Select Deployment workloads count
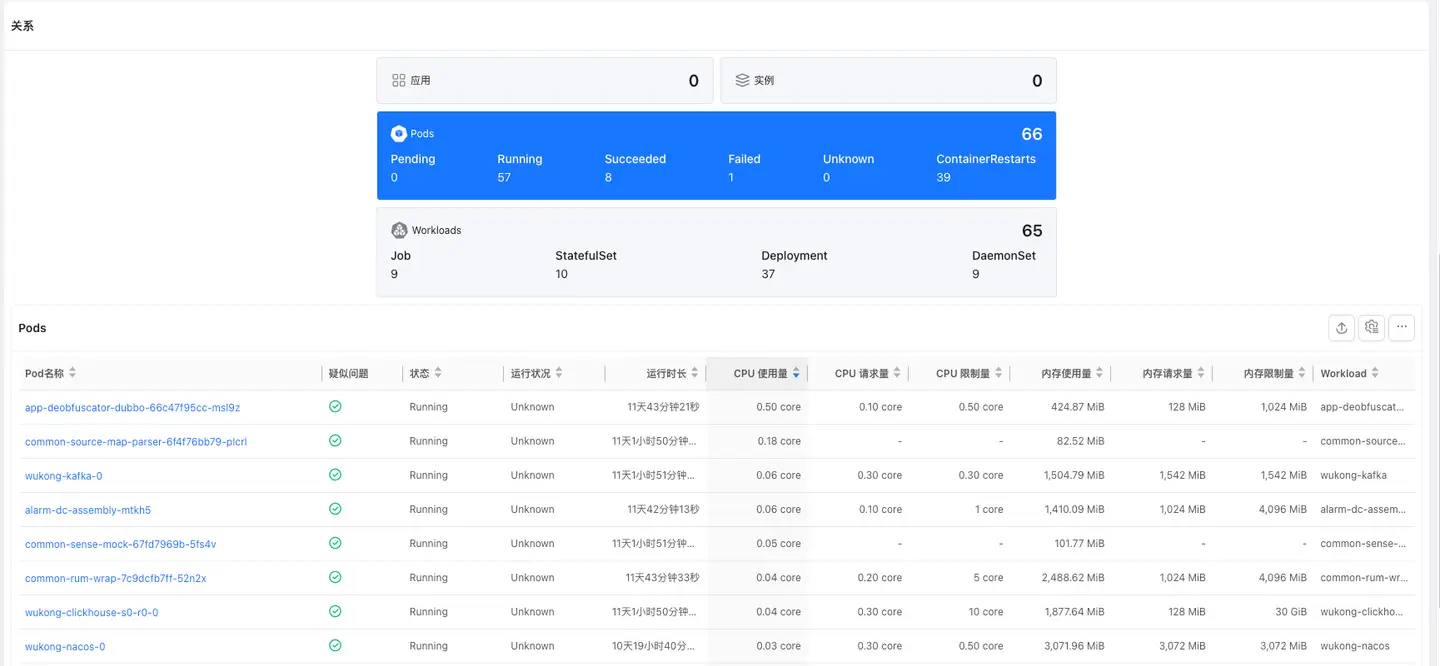The height and width of the screenshot is (666, 1440). (768, 274)
